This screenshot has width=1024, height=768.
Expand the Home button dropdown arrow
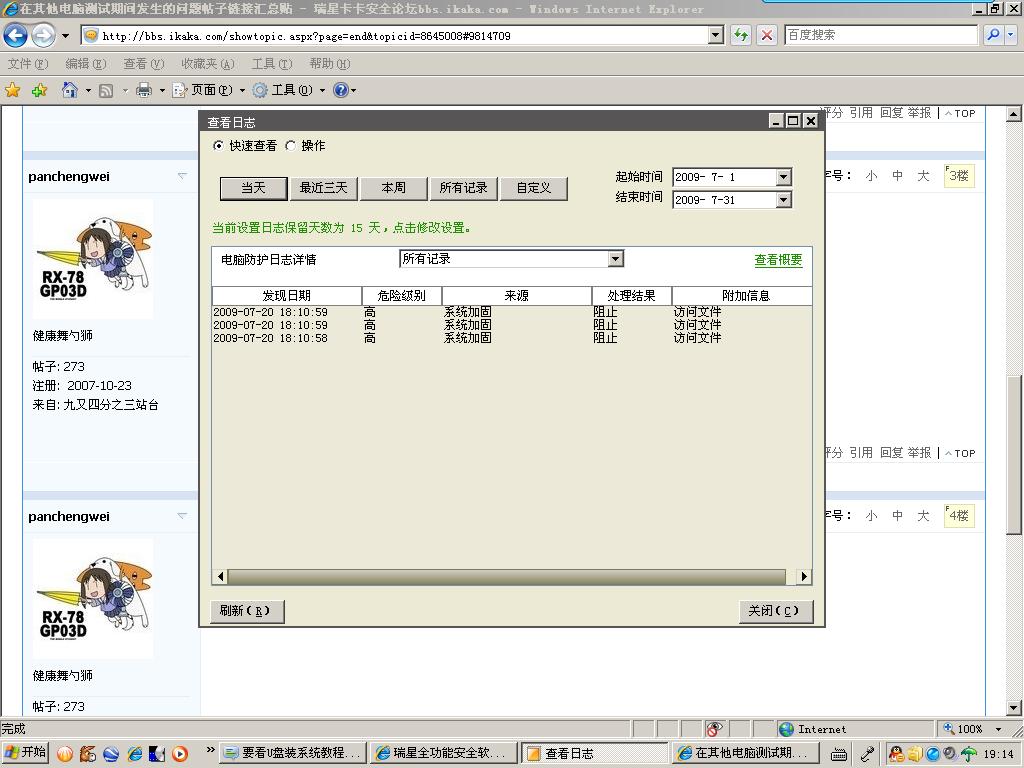88,90
